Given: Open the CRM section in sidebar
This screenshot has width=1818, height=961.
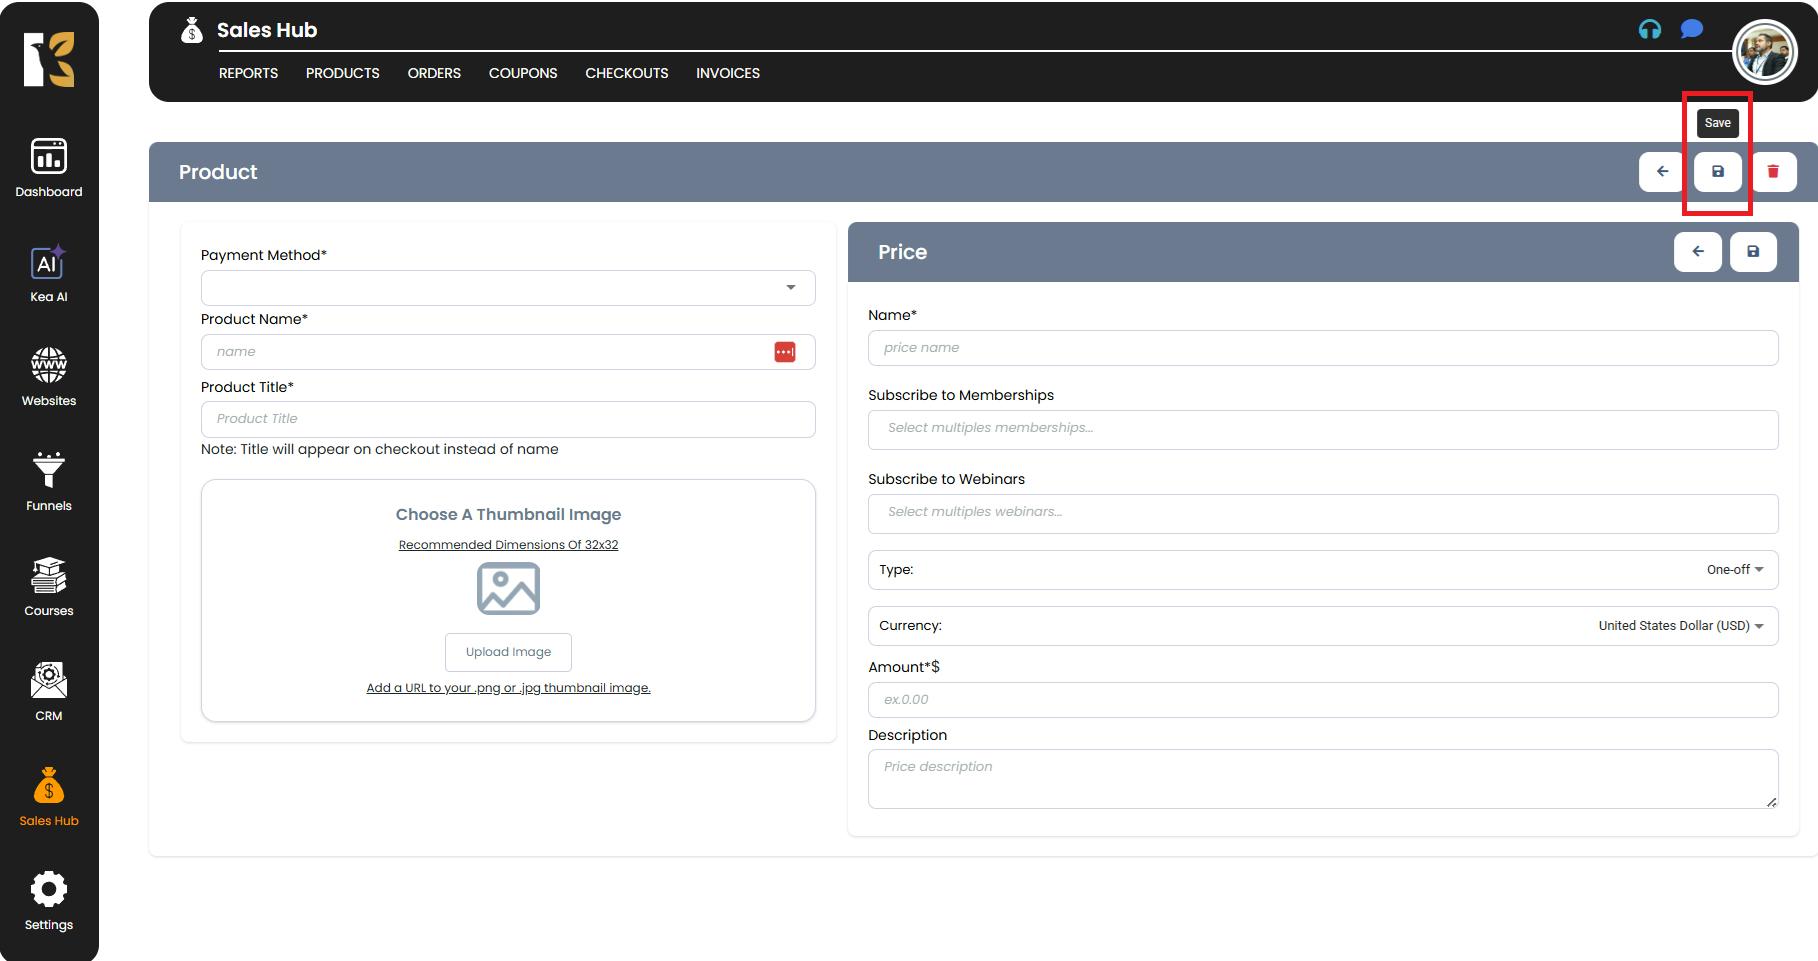Looking at the screenshot, I should pyautogui.click(x=48, y=691).
